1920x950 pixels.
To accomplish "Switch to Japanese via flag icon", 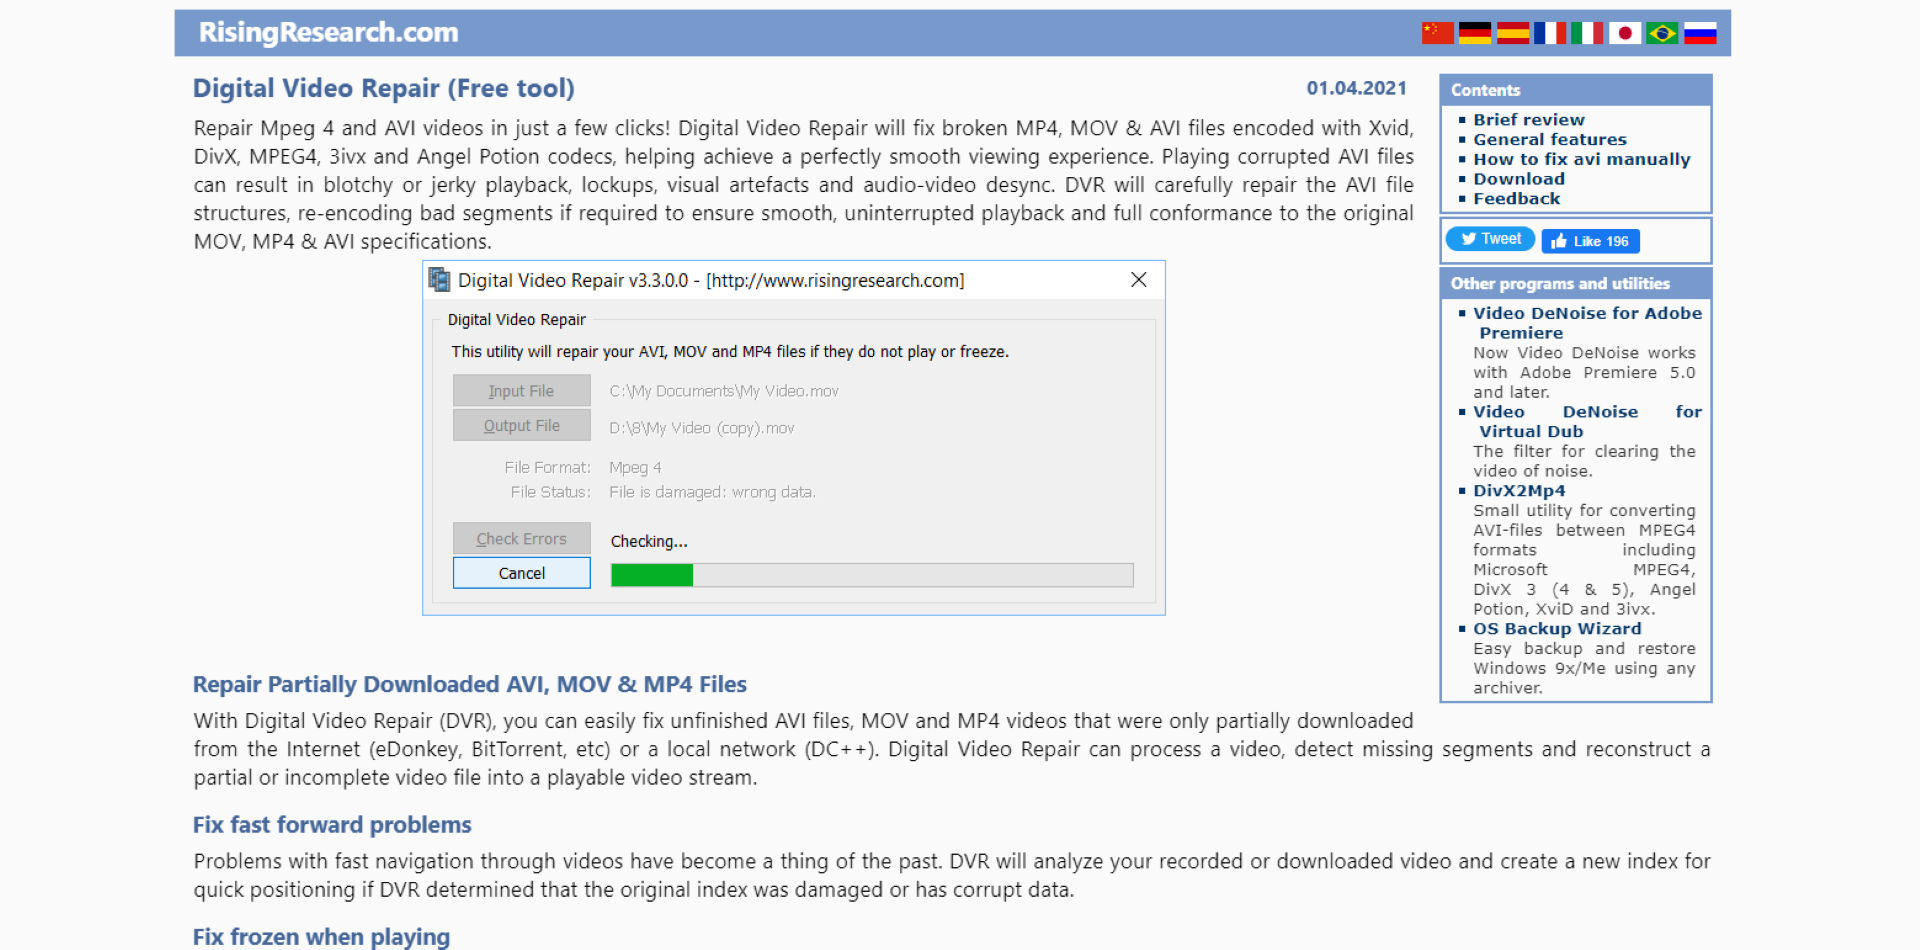I will tap(1625, 33).
